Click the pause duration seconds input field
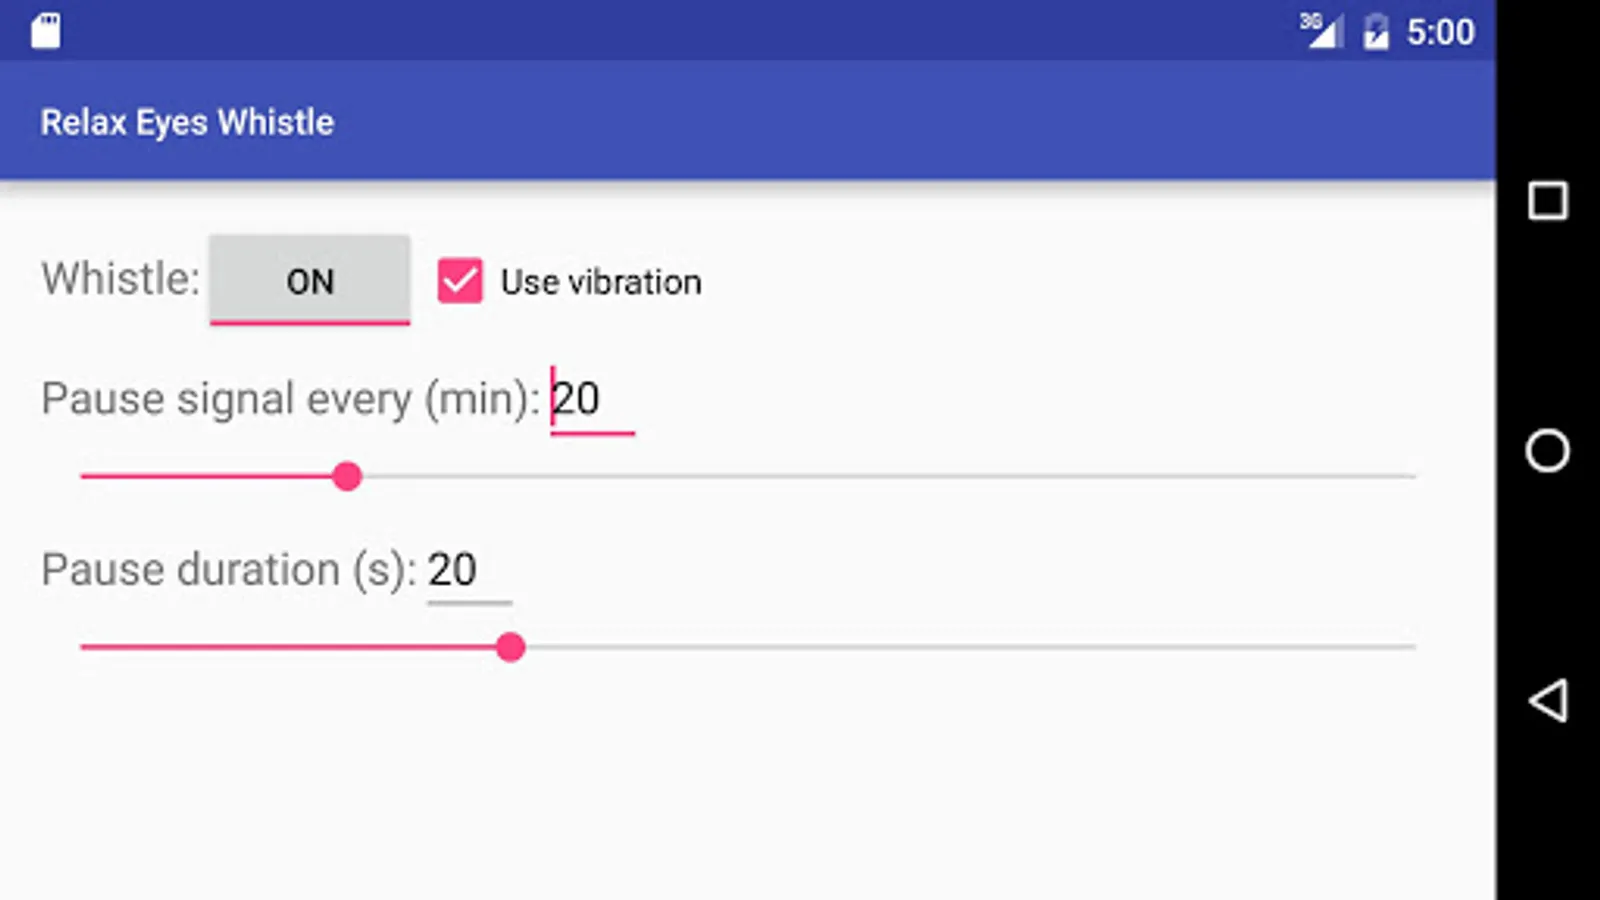1600x900 pixels. pos(468,571)
